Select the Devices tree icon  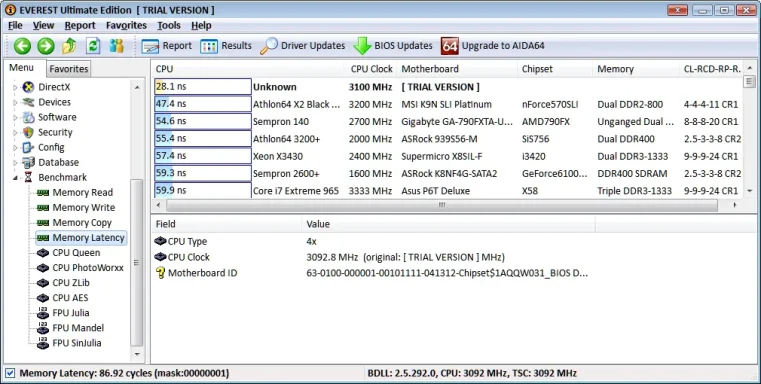[x=29, y=102]
